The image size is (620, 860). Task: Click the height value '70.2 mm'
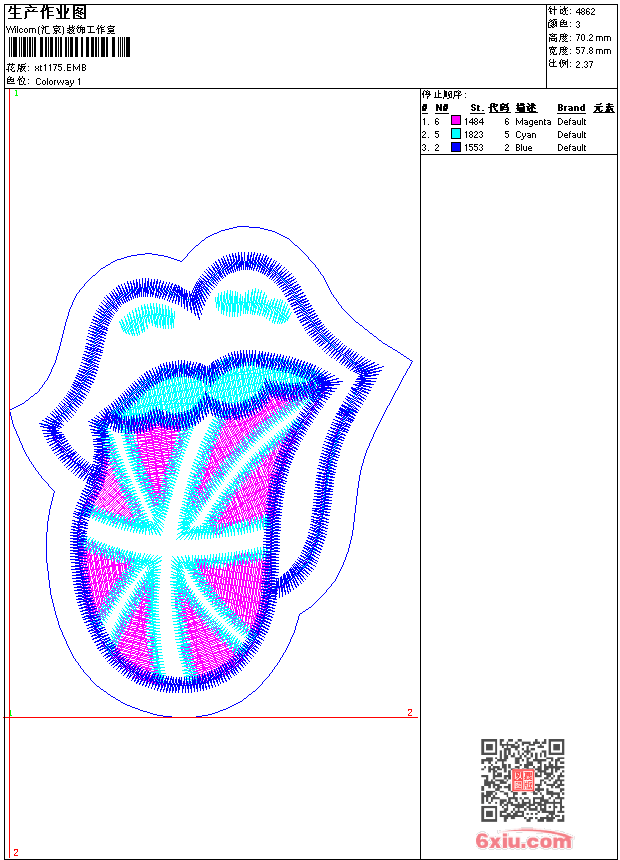point(593,38)
